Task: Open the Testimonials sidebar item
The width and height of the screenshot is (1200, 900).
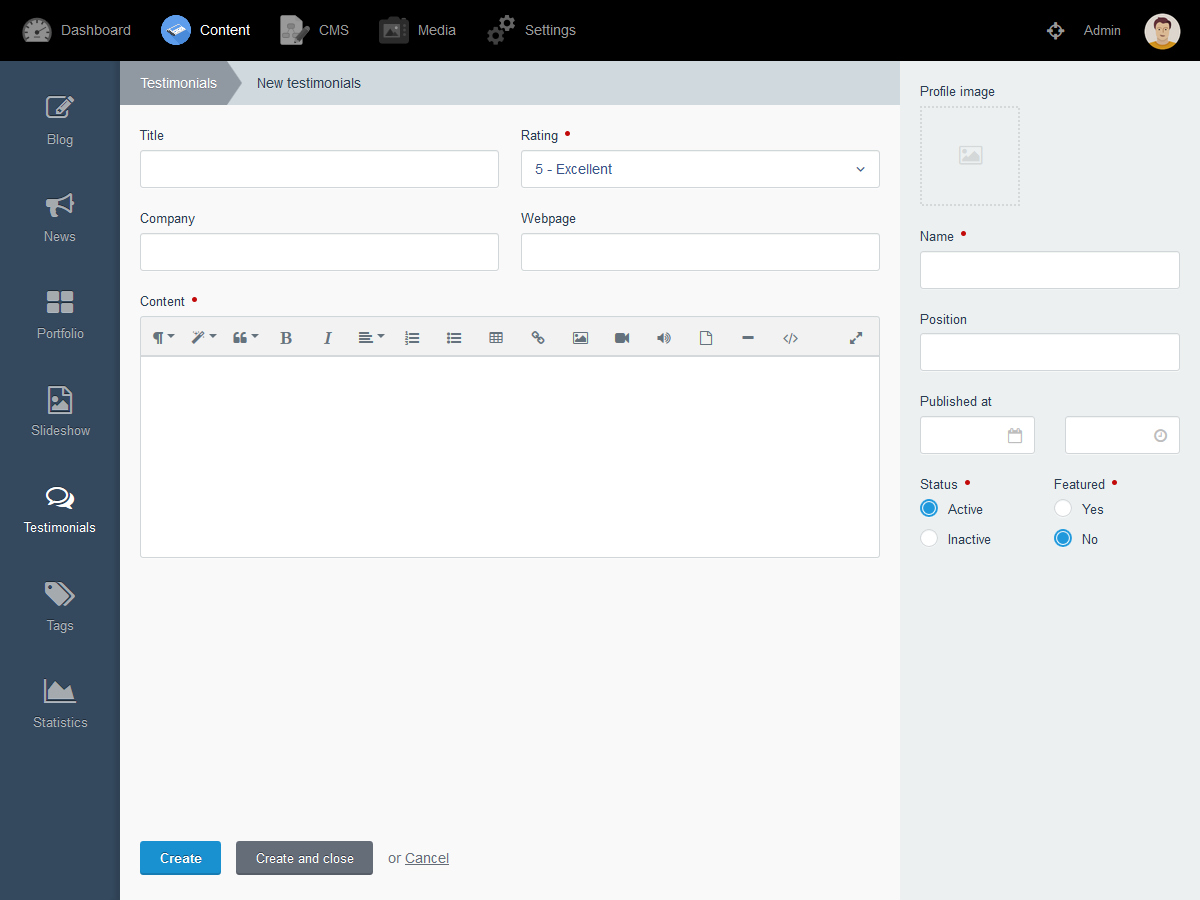Action: coord(60,508)
